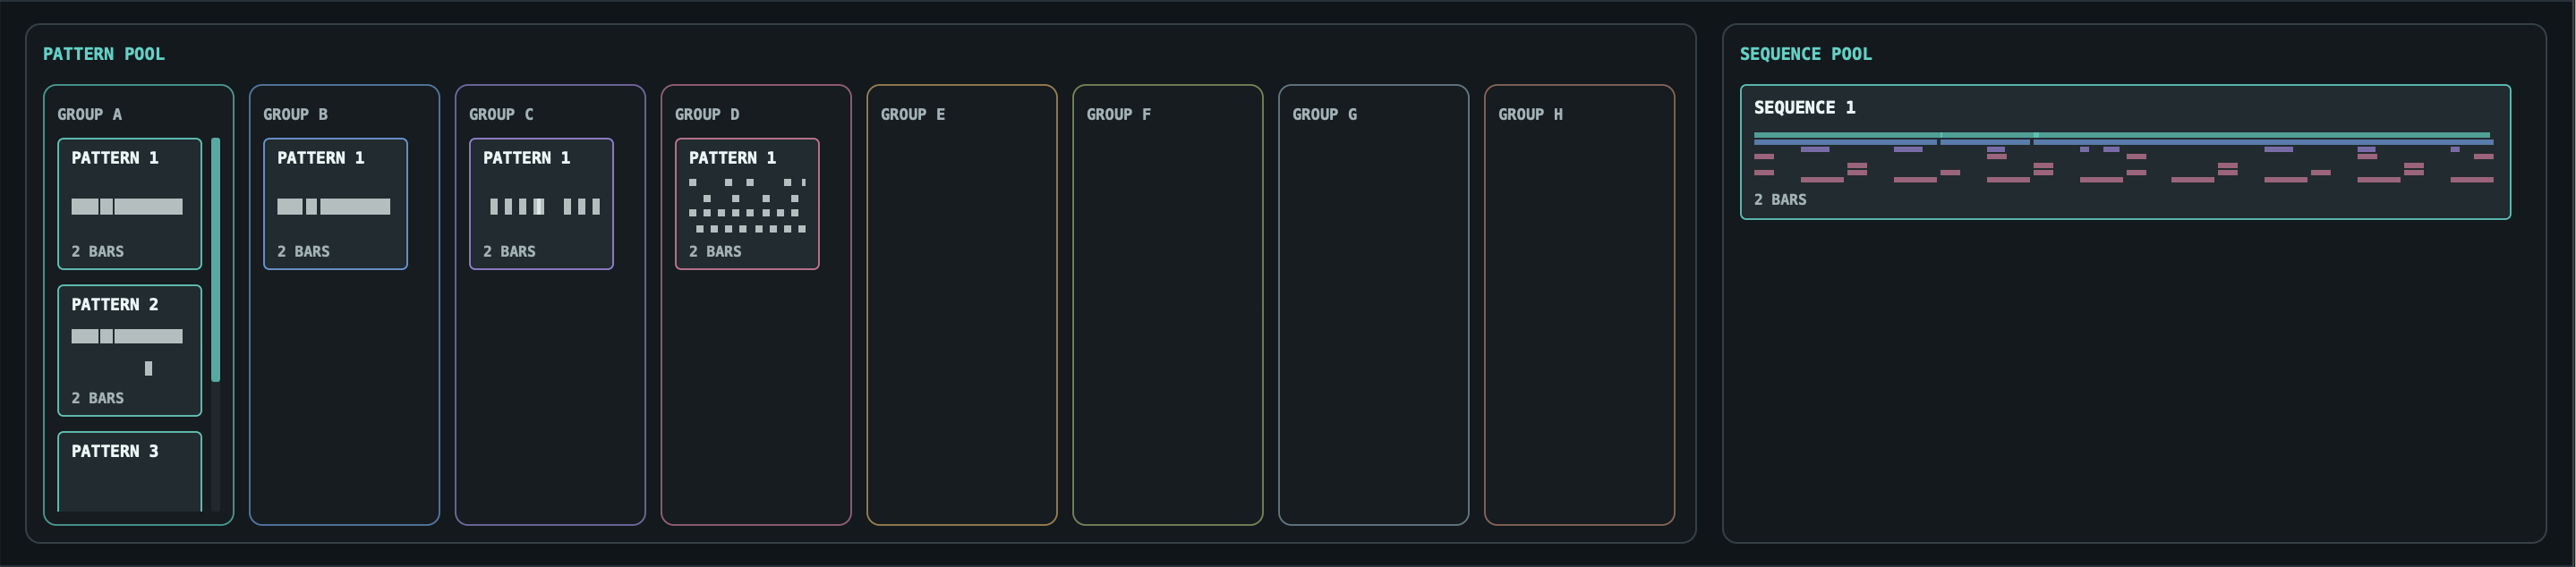Select Pattern 2 in Group A
Screen dimensions: 2576x567
129,350
